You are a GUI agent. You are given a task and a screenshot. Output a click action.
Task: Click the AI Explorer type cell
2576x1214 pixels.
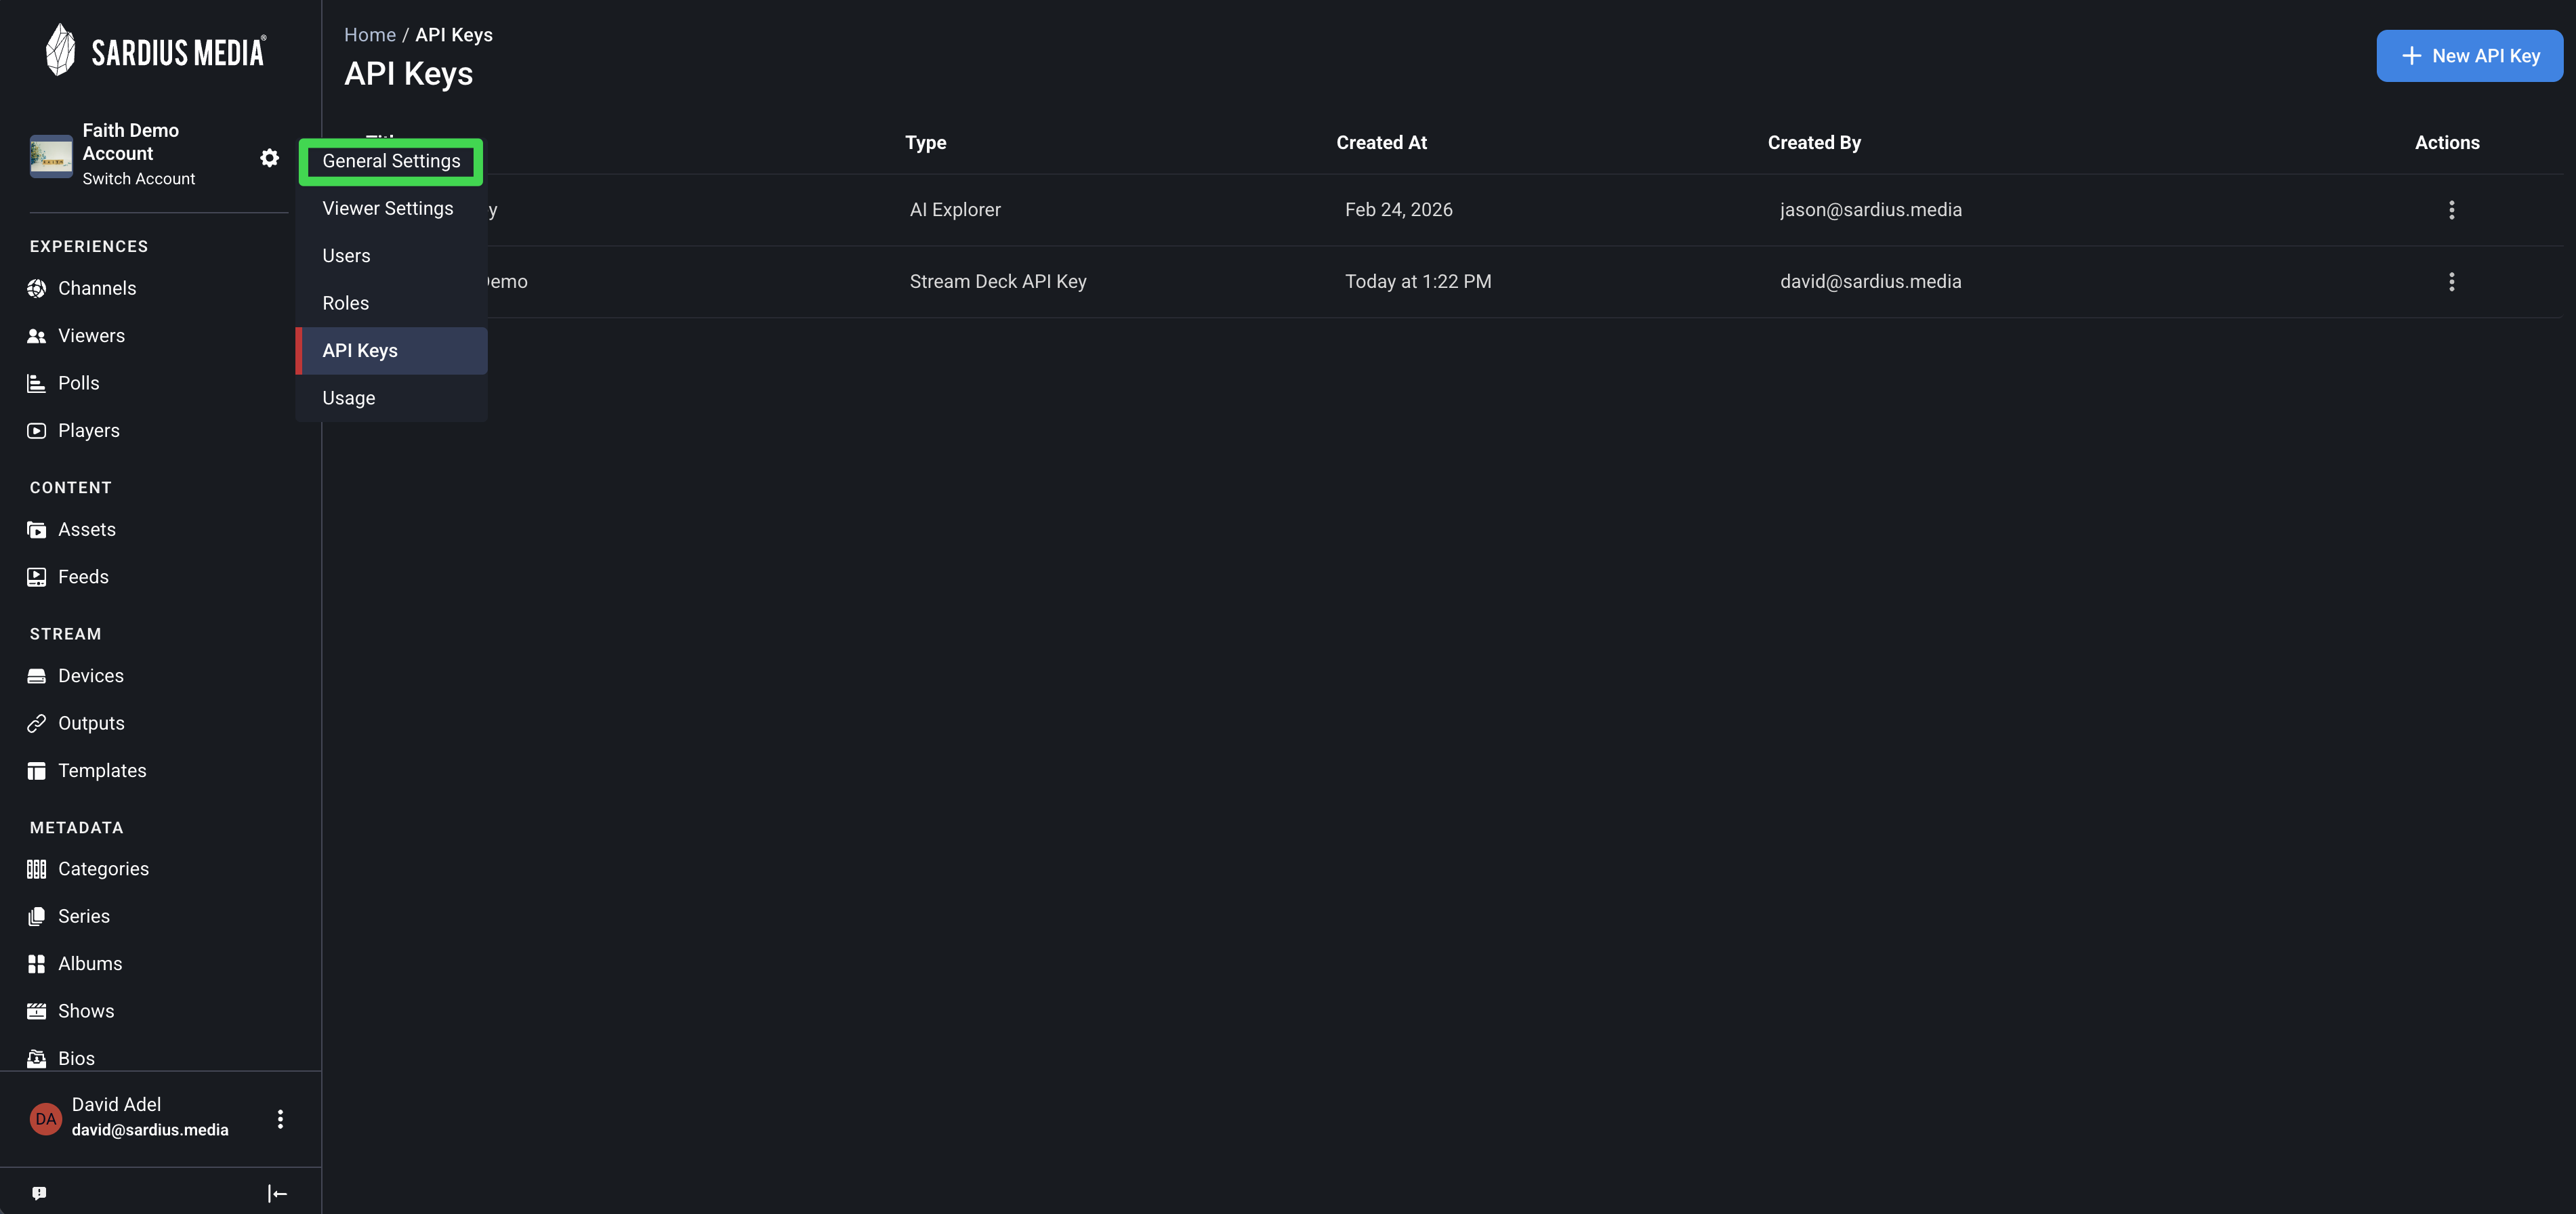pyautogui.click(x=955, y=210)
